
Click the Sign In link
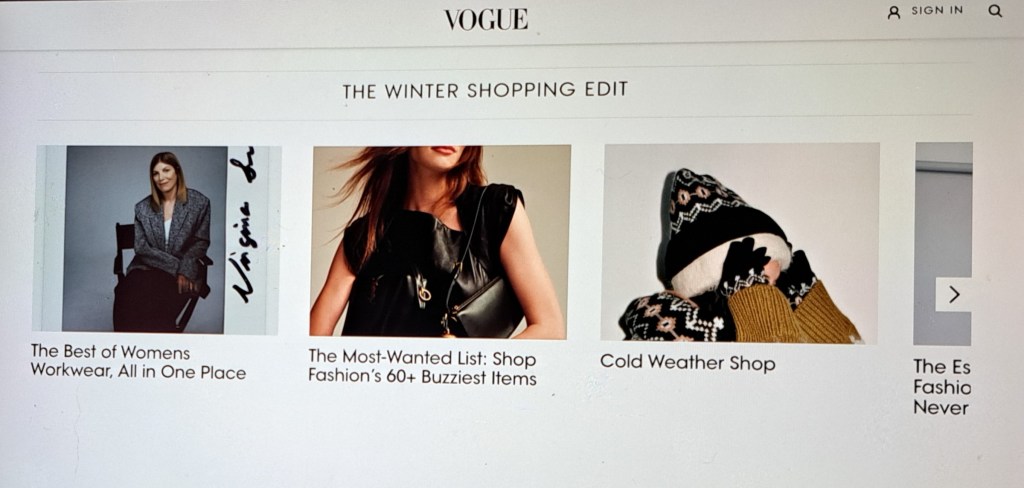(x=936, y=10)
